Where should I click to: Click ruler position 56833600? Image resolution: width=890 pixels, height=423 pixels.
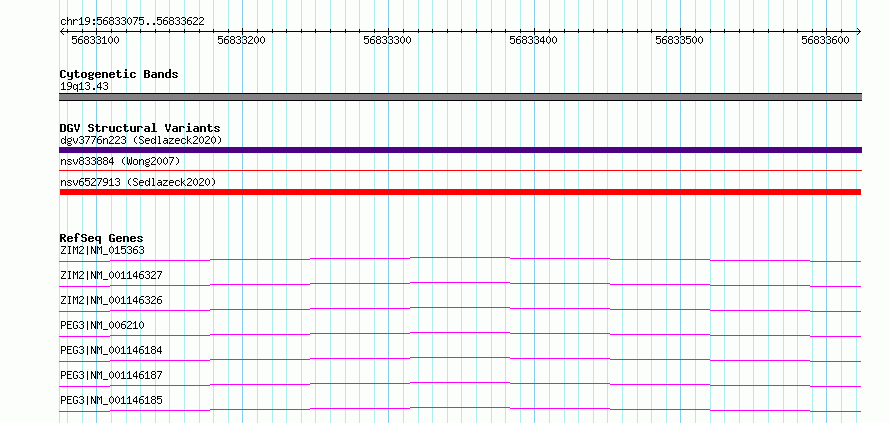(825, 40)
